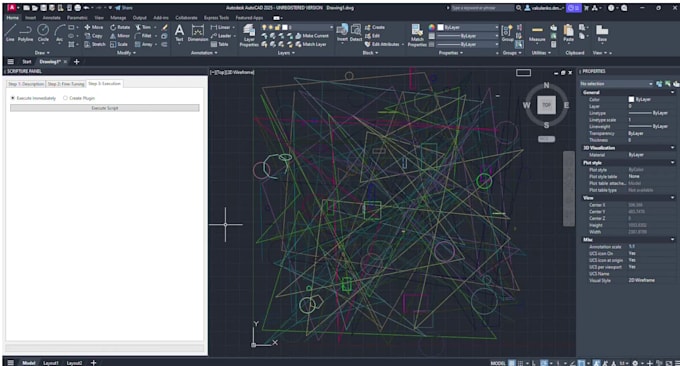Toggle MODEL space button in status bar
680x366 pixels.
pyautogui.click(x=498, y=363)
